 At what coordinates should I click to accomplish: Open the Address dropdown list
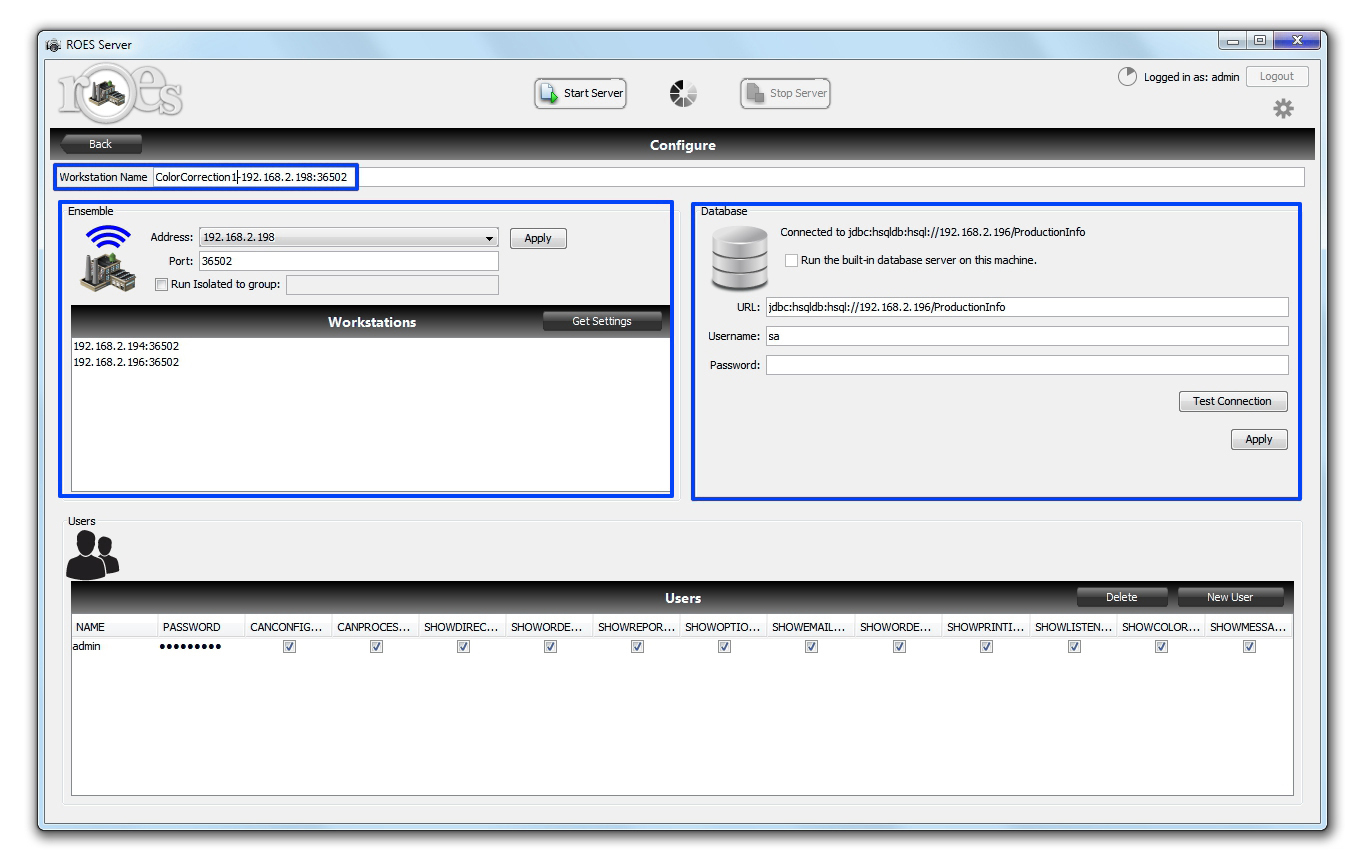click(489, 238)
